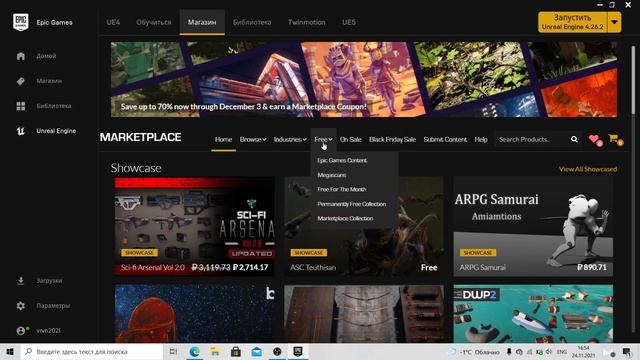Choose Permanently Free Collection
The height and width of the screenshot is (360, 640).
351,204
